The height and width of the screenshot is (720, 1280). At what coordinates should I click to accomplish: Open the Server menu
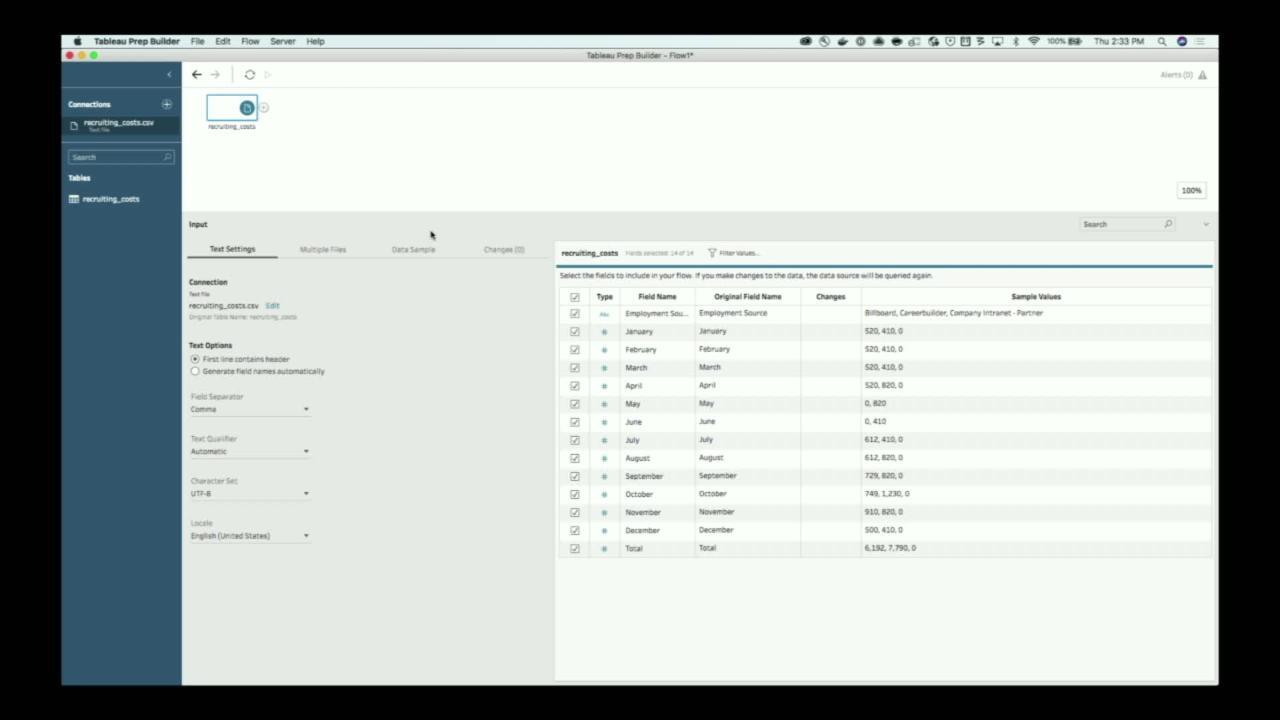coord(283,42)
